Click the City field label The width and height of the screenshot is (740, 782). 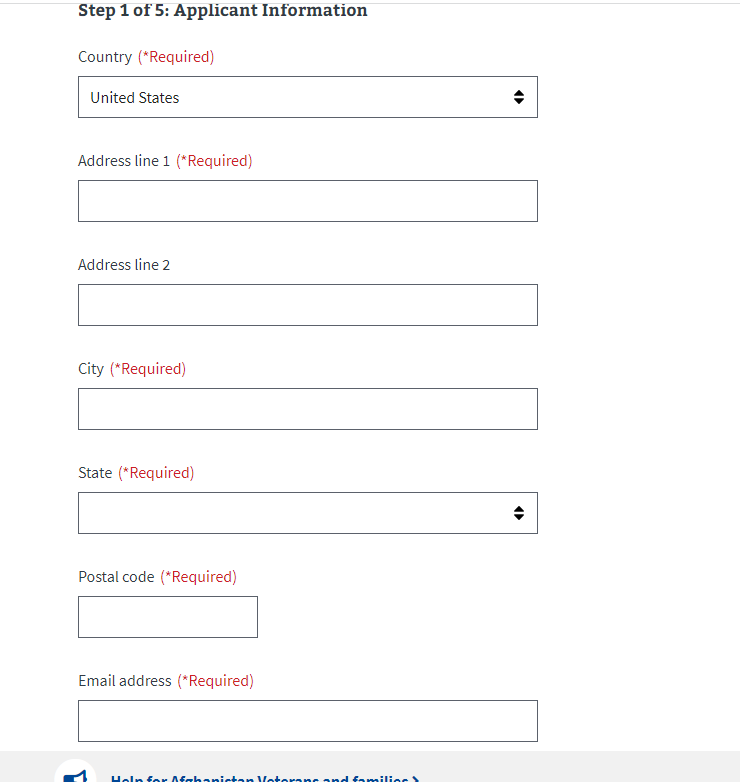pos(91,369)
